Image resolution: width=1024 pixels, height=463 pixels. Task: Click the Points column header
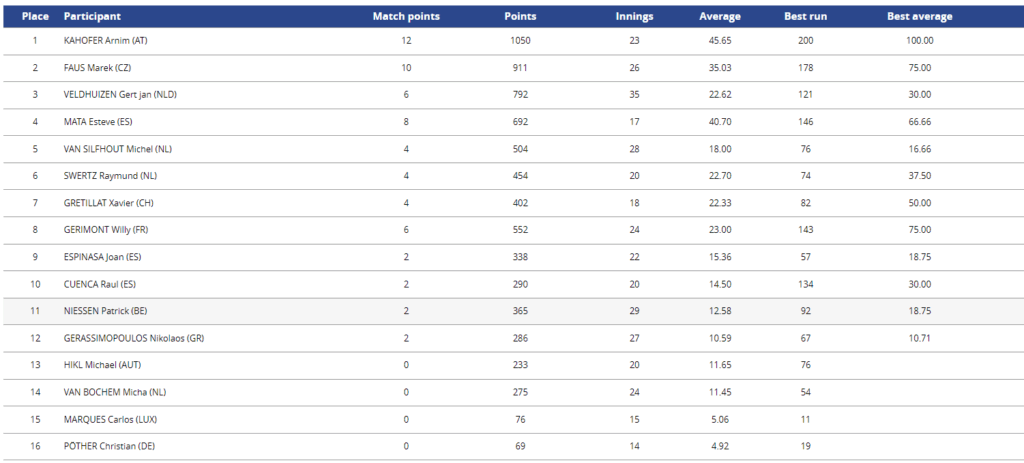[x=520, y=17]
